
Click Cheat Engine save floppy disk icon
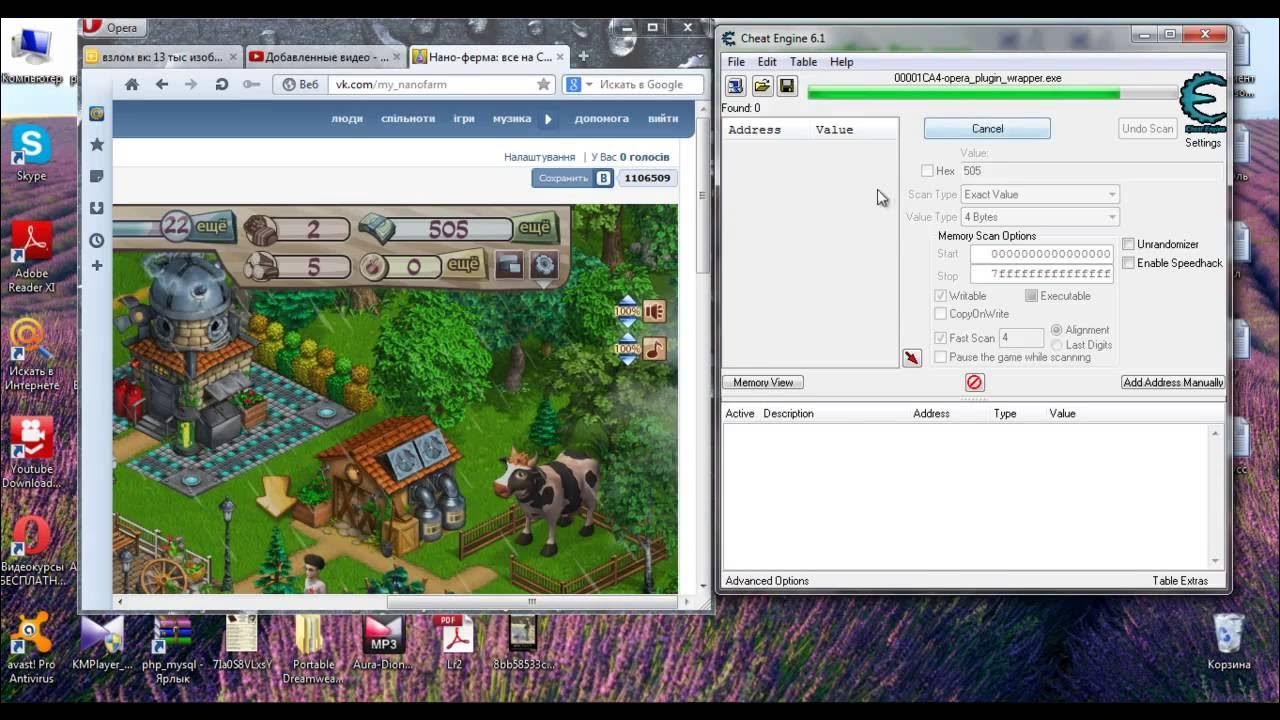point(787,86)
